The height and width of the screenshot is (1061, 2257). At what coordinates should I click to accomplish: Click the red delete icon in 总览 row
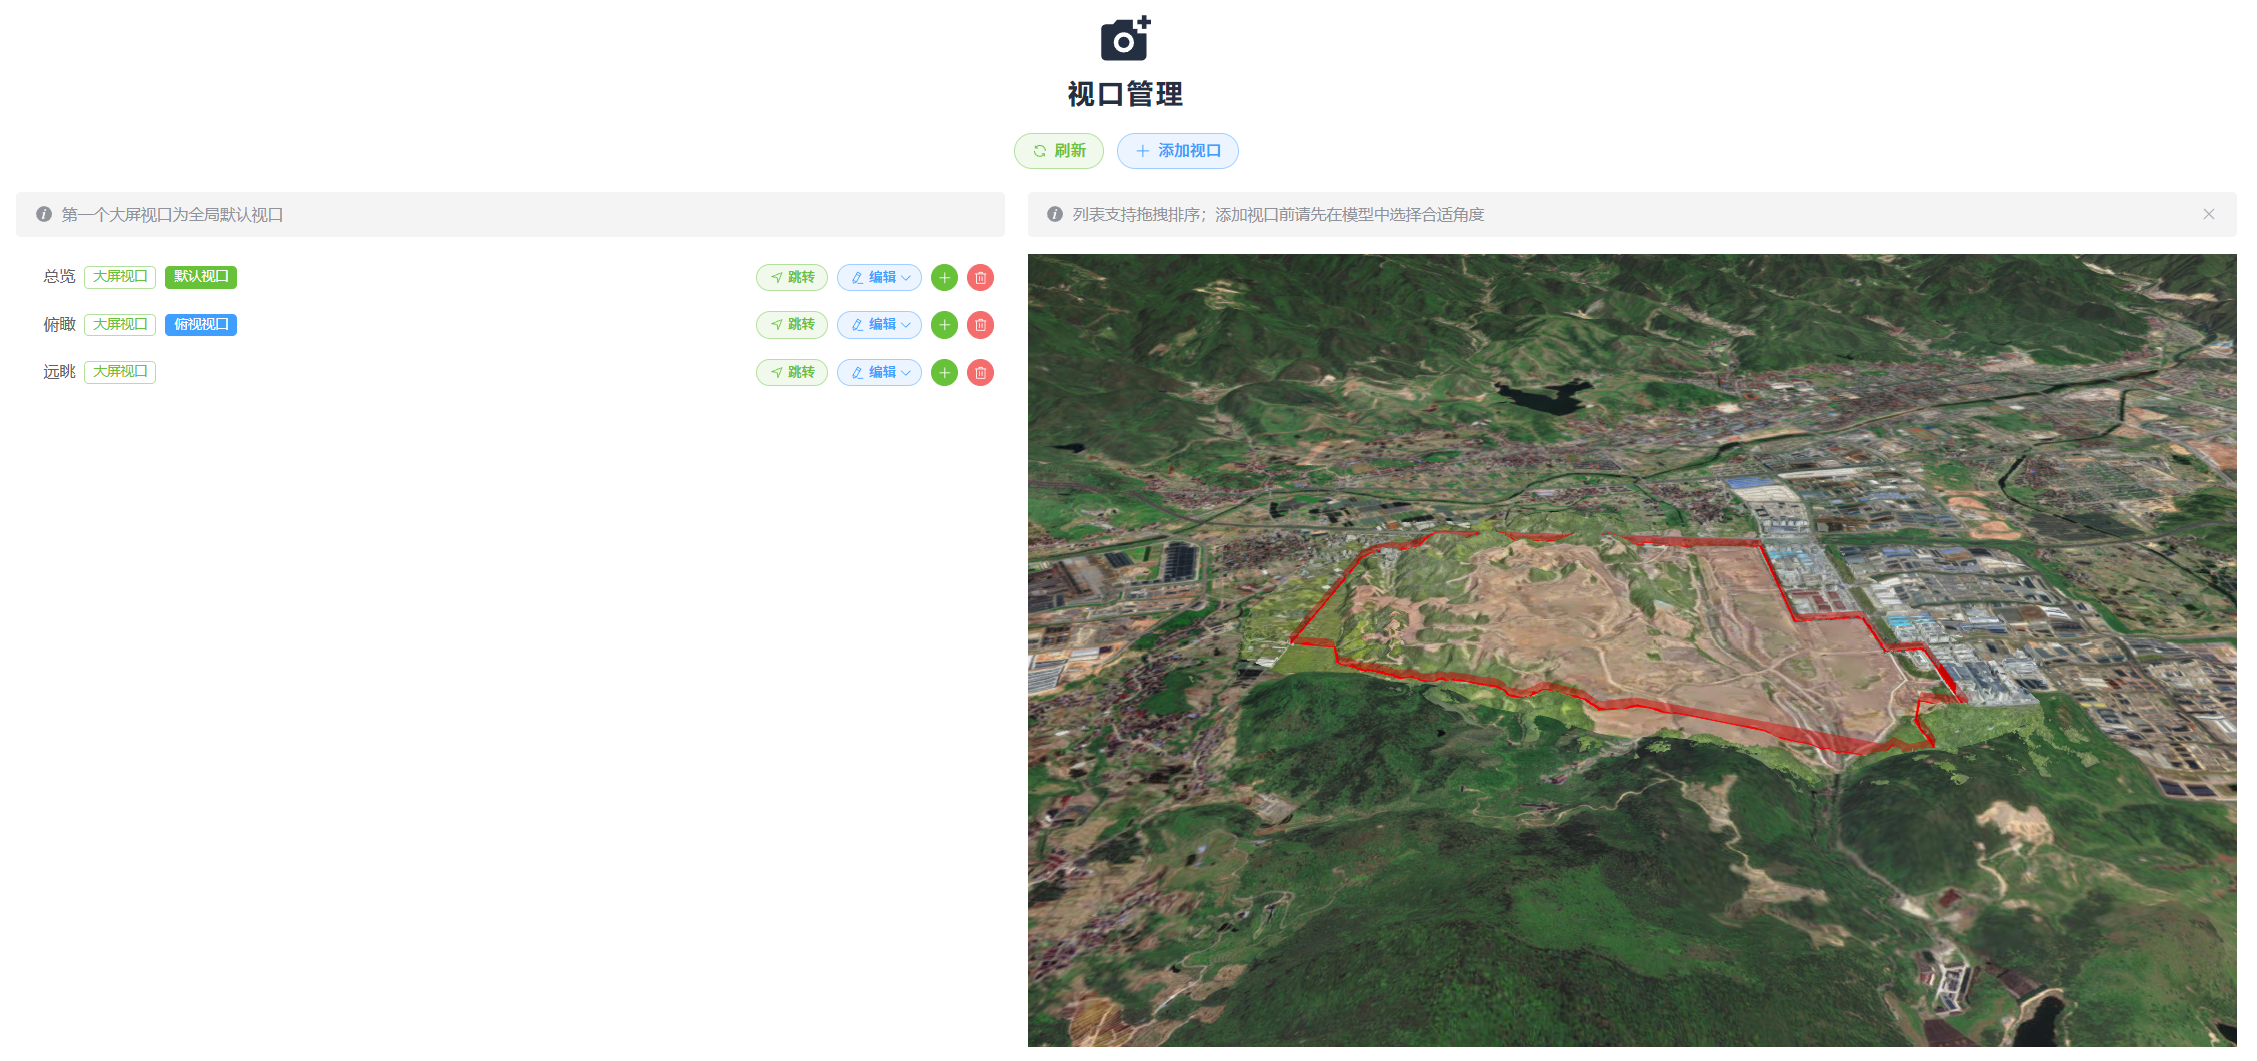[x=980, y=278]
